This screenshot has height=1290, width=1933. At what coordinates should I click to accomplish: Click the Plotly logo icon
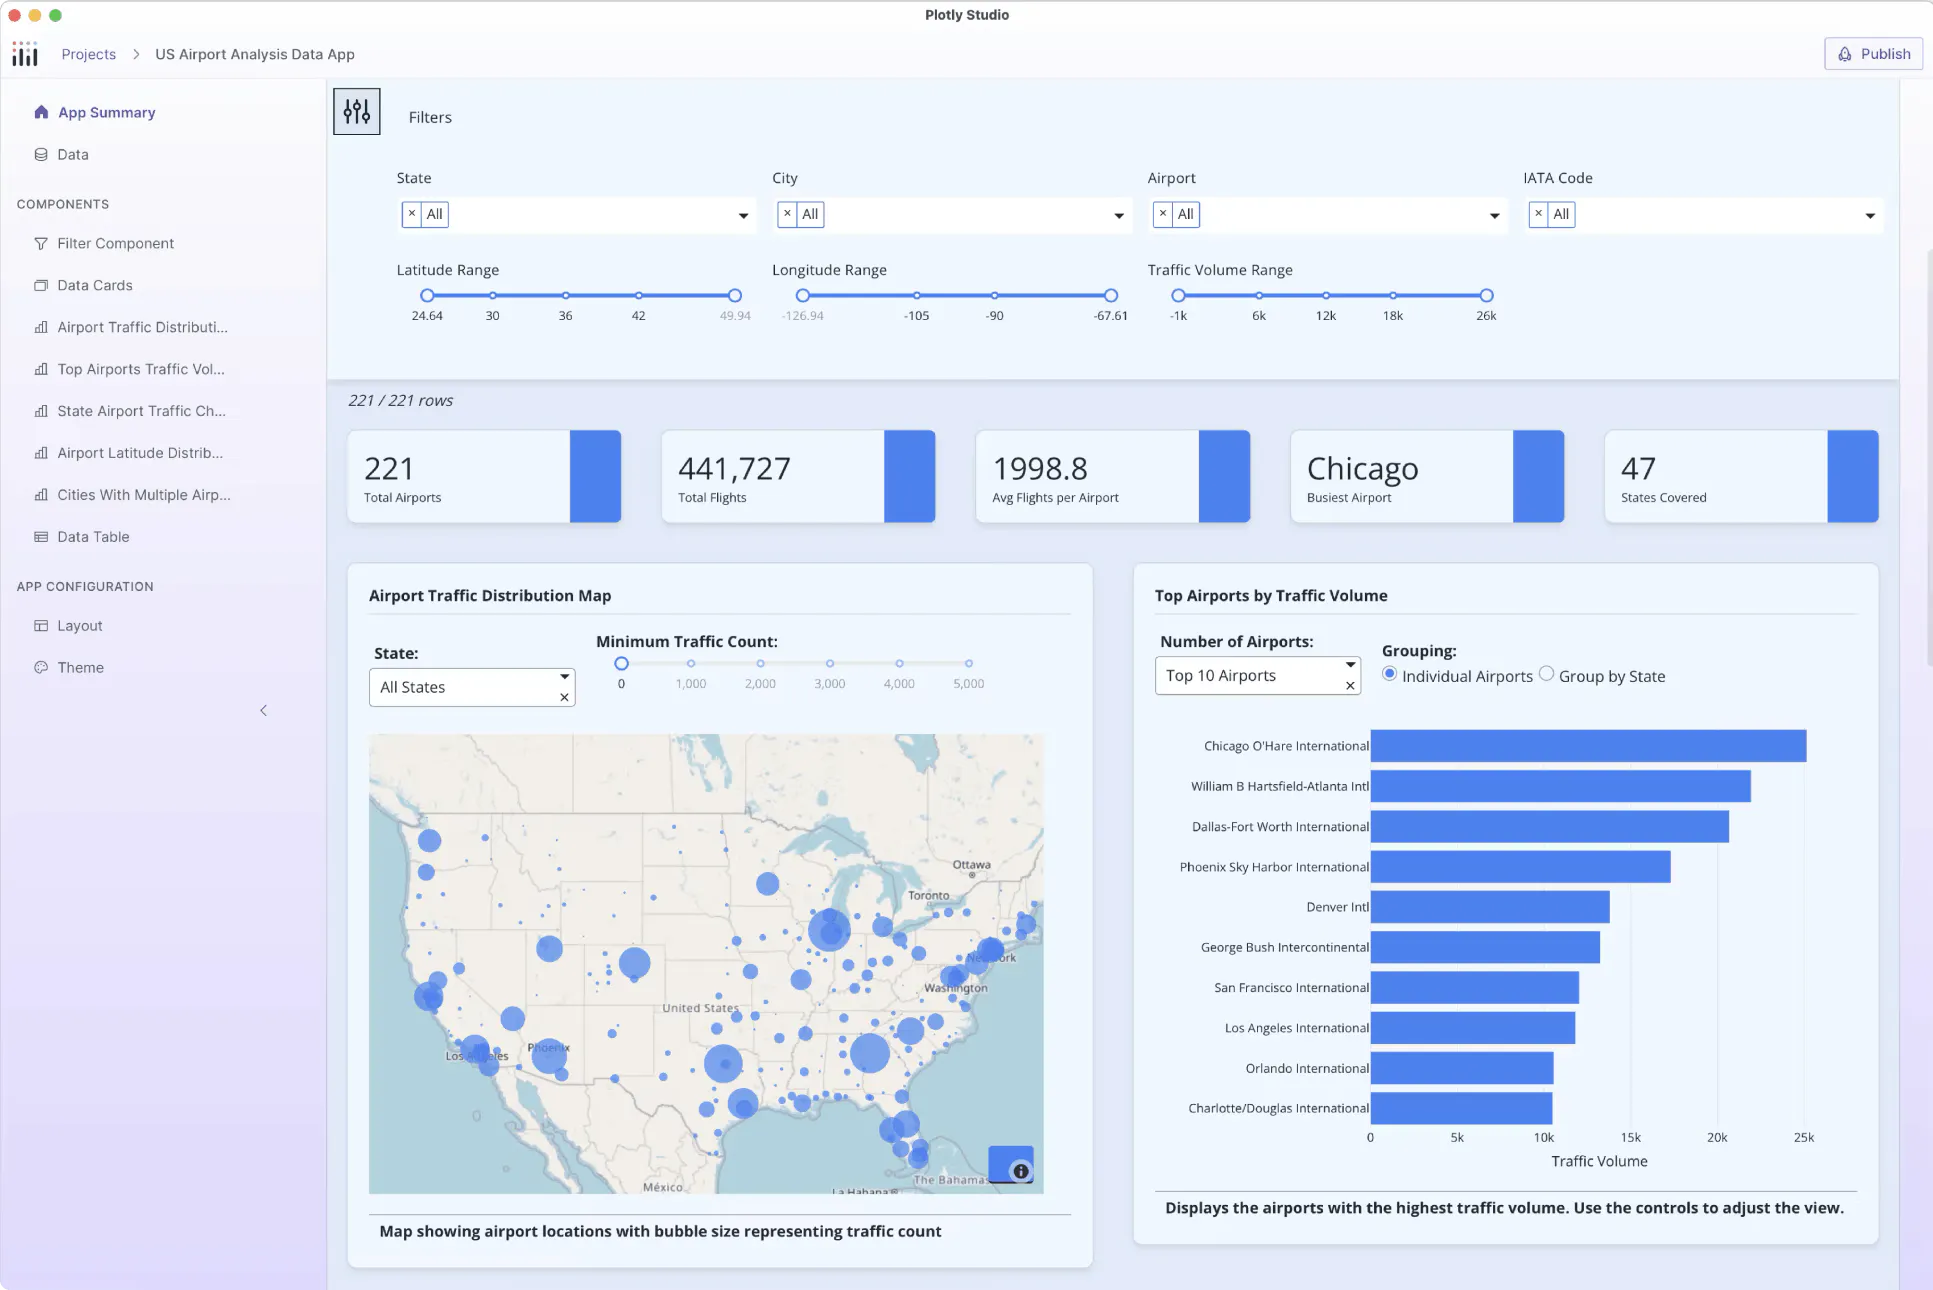25,54
